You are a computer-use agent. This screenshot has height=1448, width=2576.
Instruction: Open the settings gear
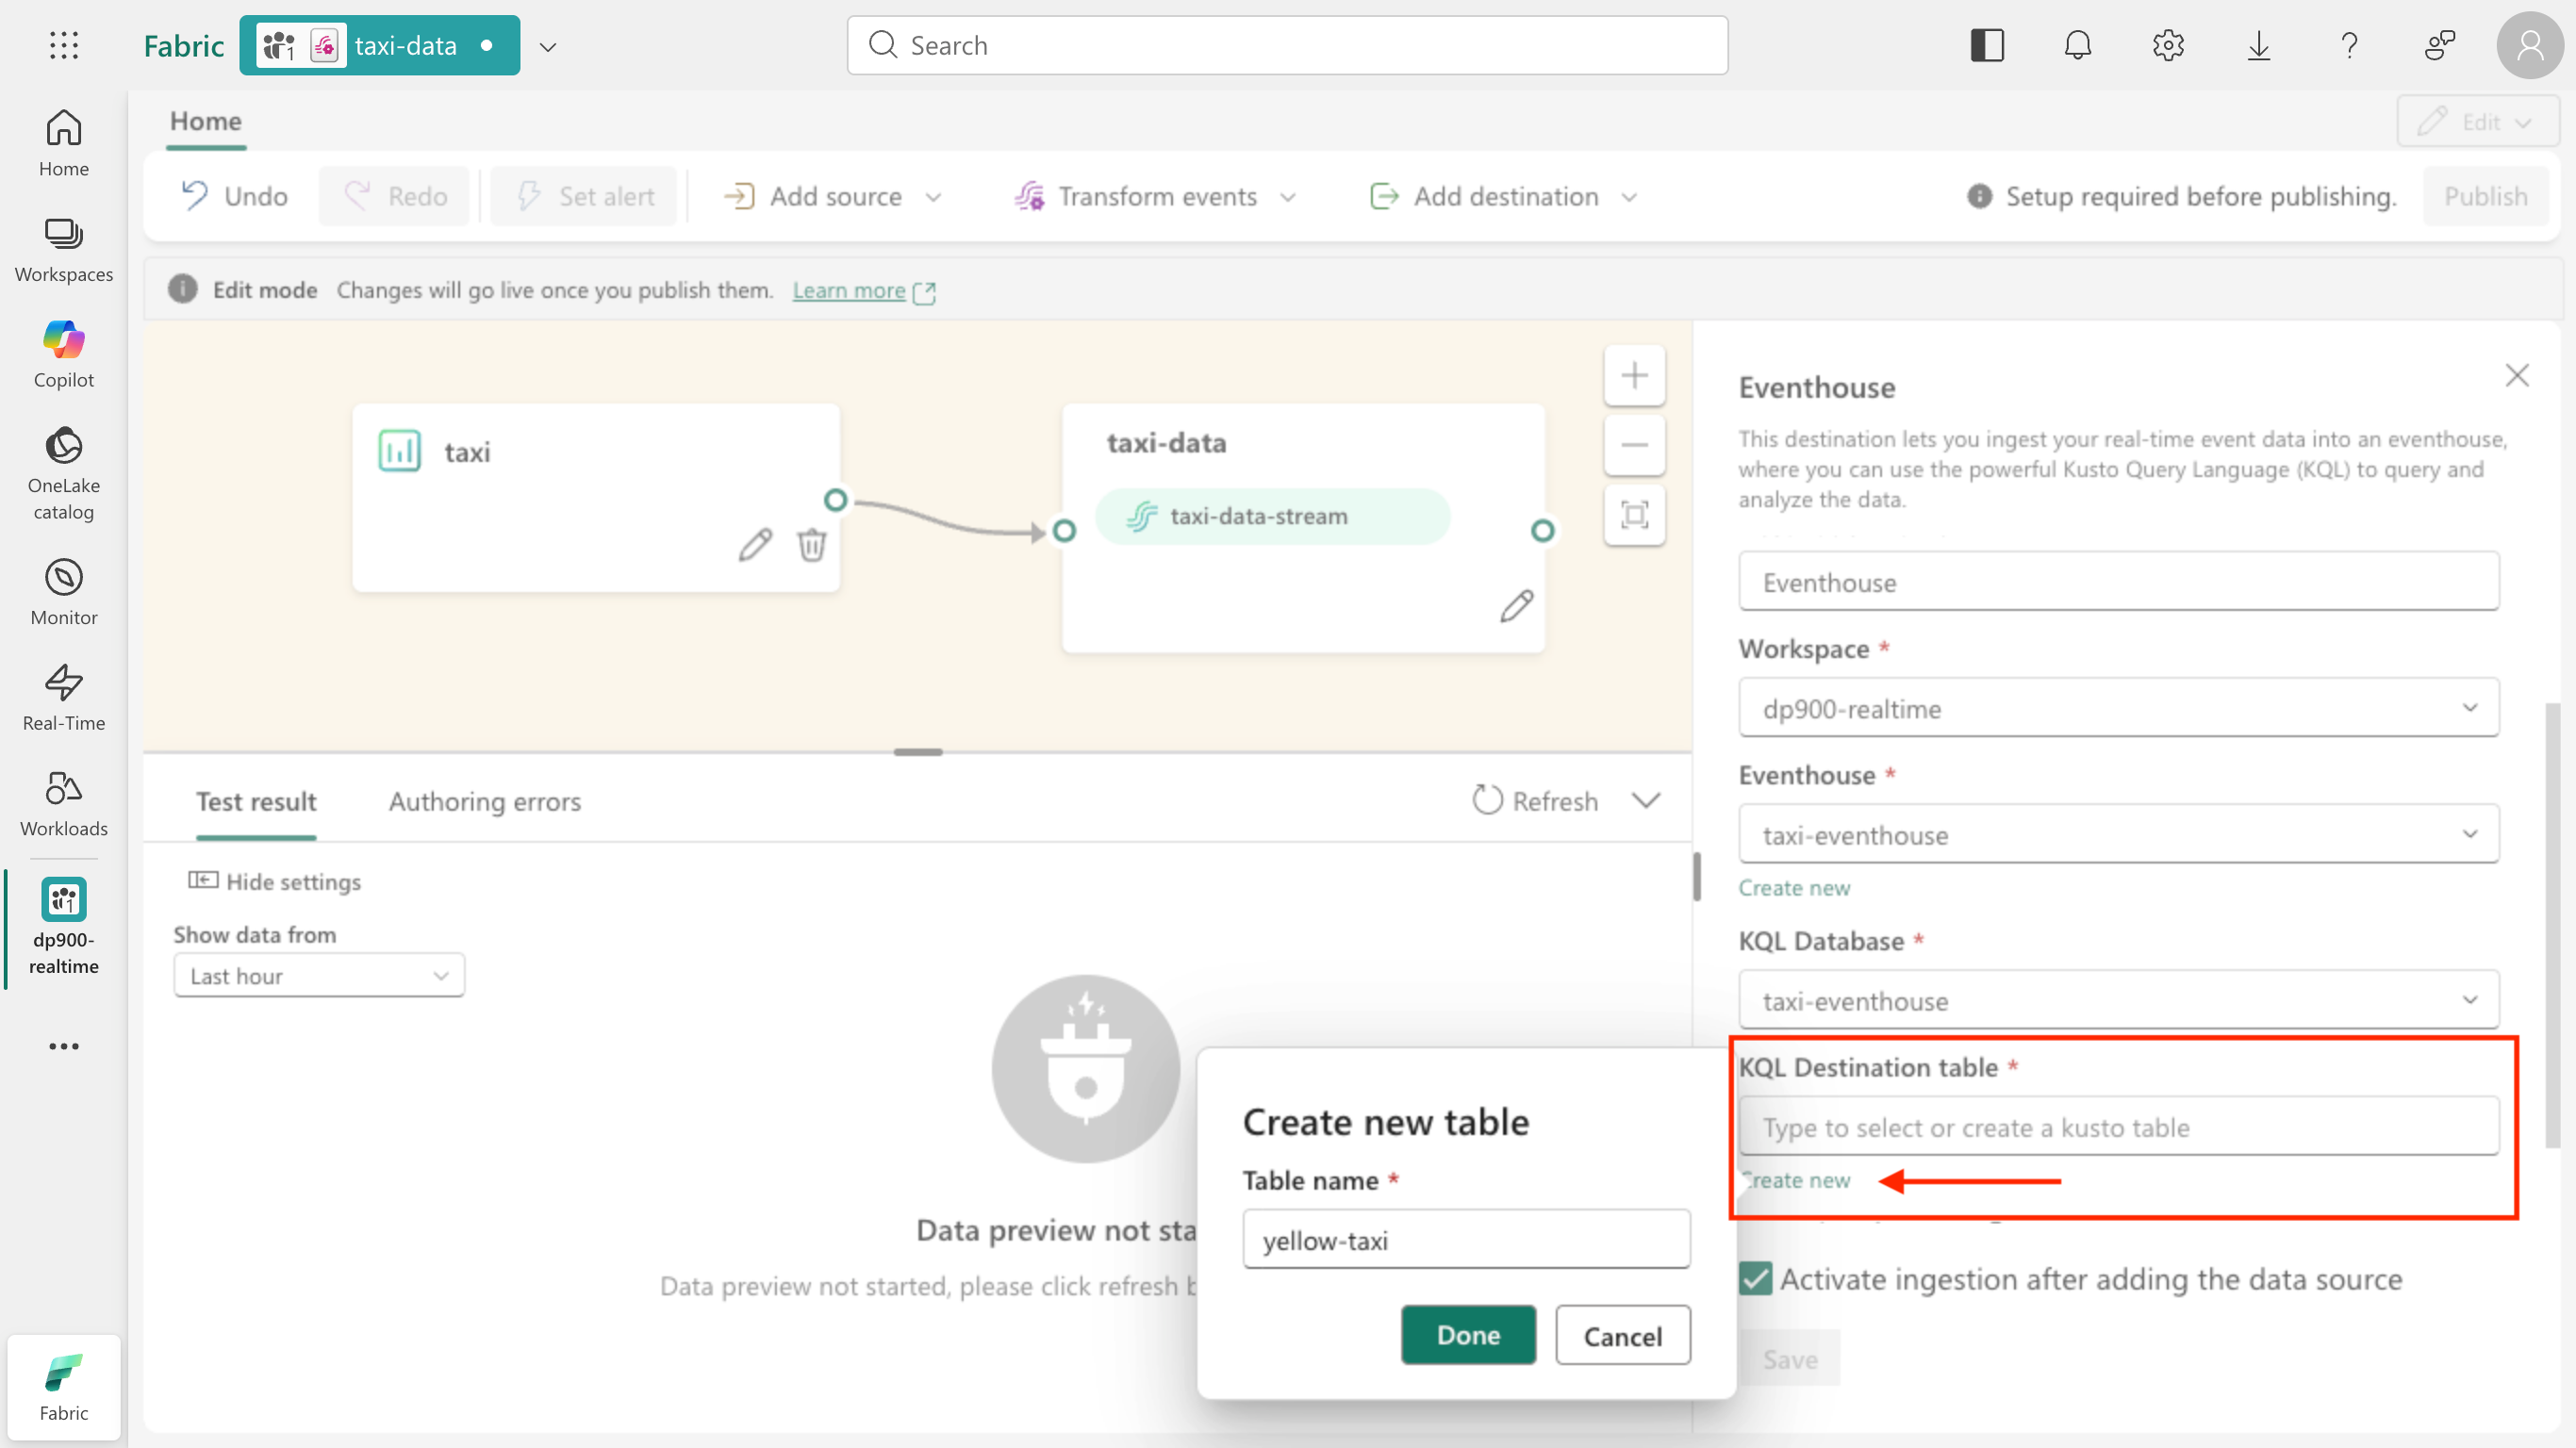pyautogui.click(x=2168, y=45)
